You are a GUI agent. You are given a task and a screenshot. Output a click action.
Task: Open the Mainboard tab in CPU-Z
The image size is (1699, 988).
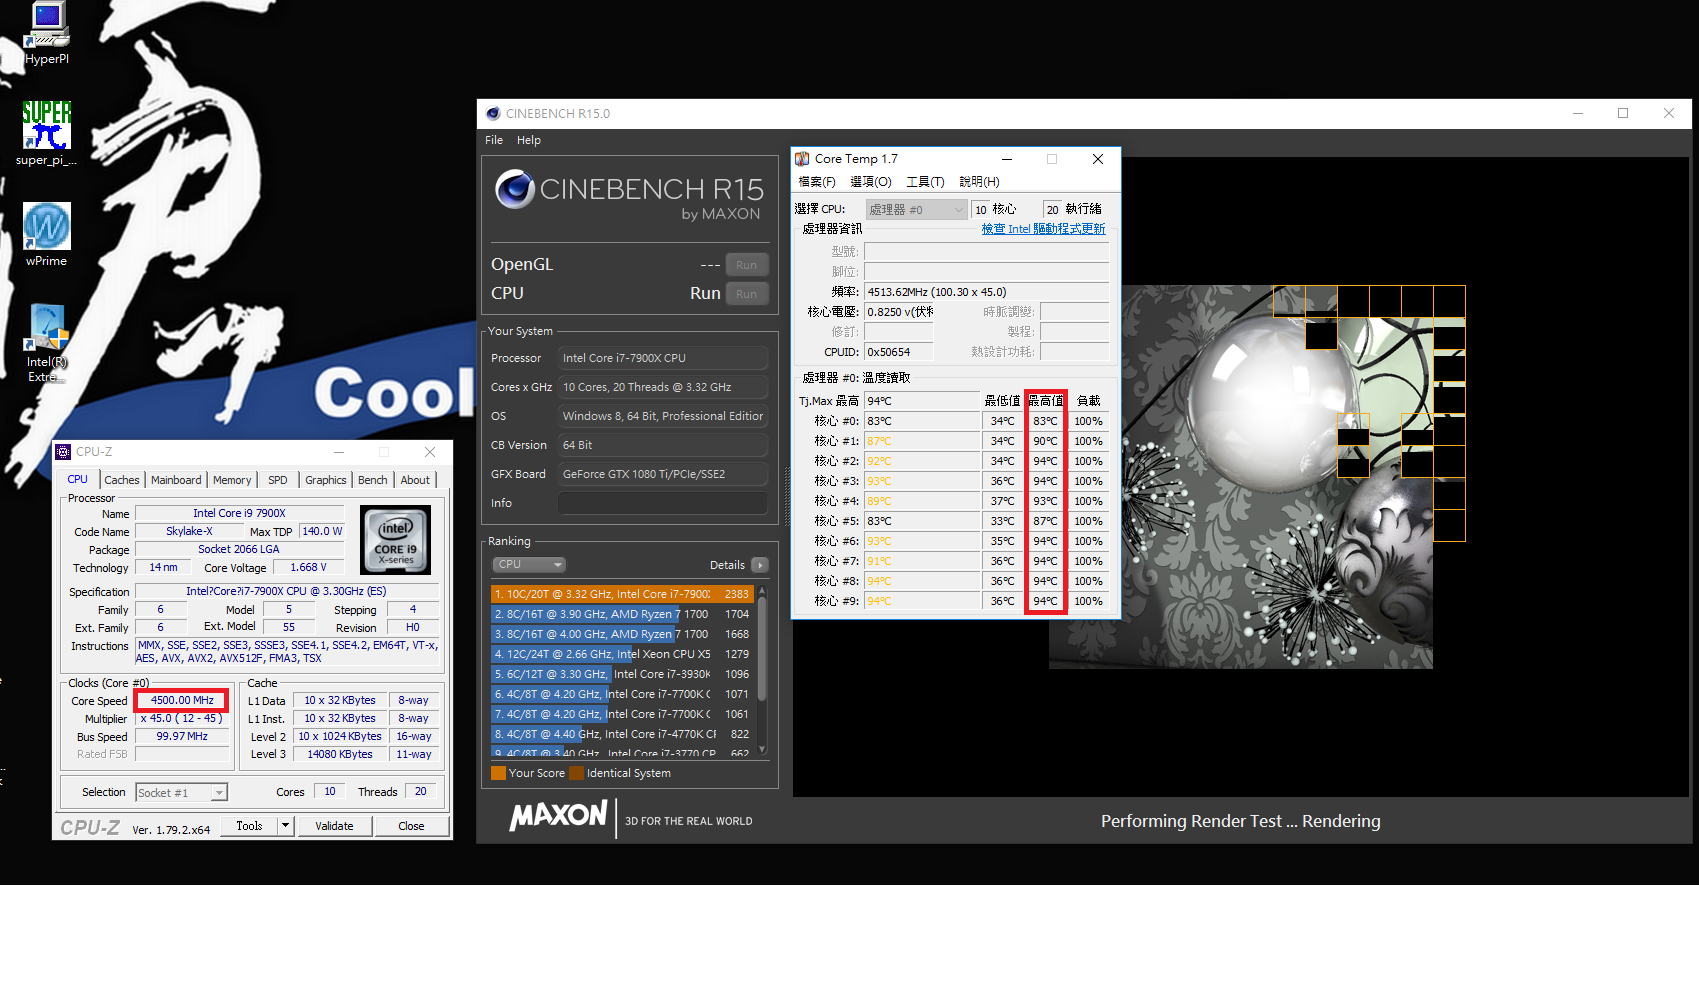tap(176, 480)
